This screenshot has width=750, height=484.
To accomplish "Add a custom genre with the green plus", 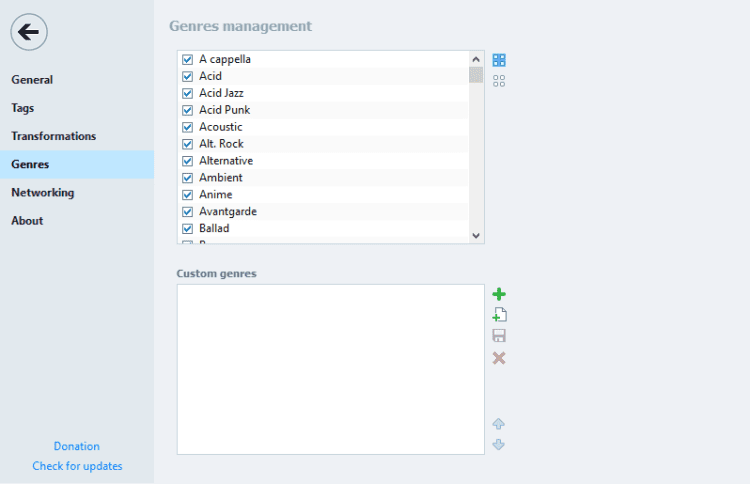I will [x=499, y=294].
